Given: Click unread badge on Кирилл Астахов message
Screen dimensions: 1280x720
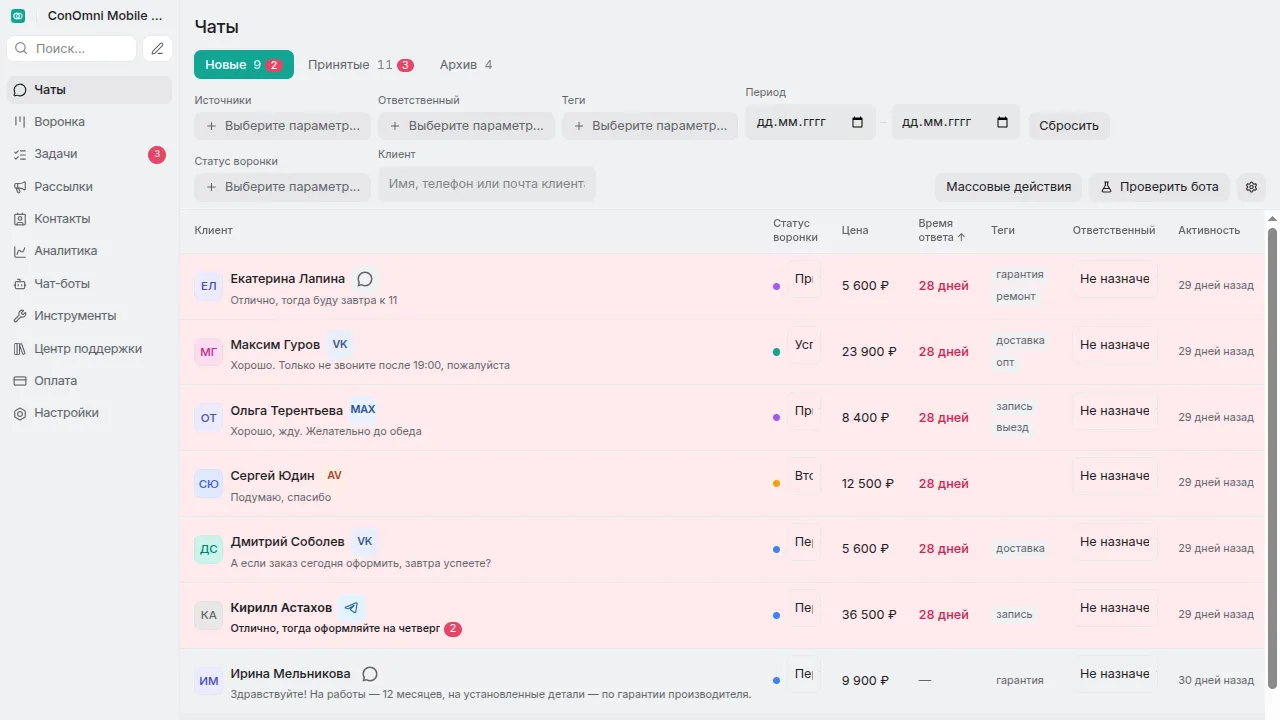Looking at the screenshot, I should 453,629.
